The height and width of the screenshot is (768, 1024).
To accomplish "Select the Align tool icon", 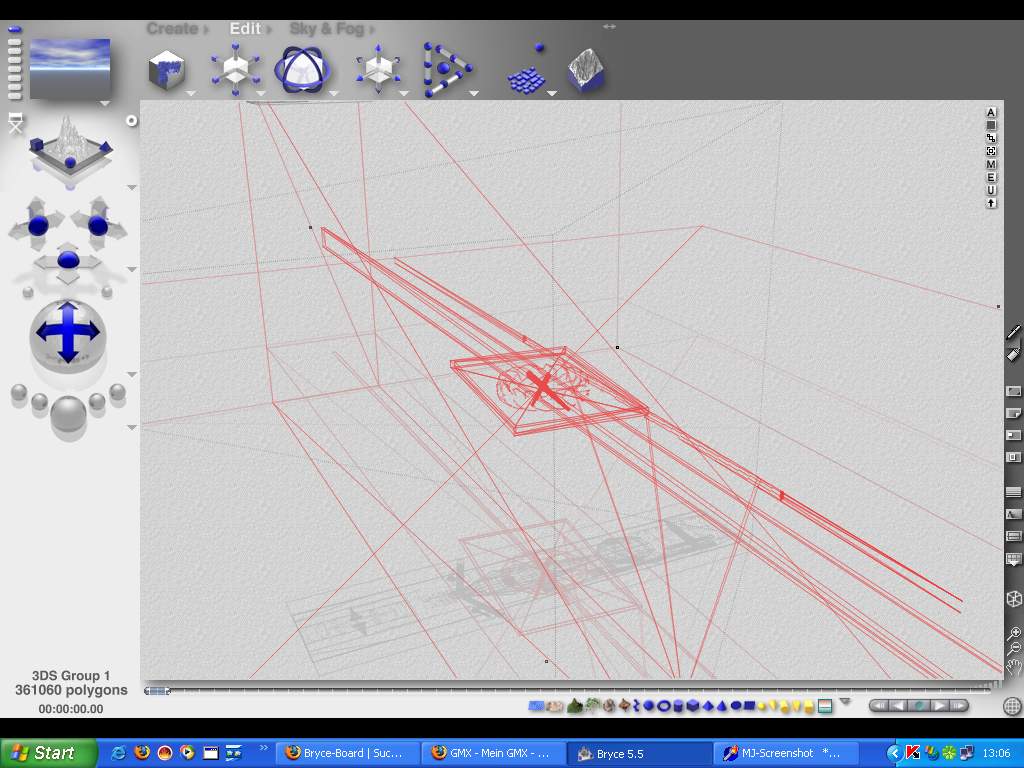I will [447, 69].
